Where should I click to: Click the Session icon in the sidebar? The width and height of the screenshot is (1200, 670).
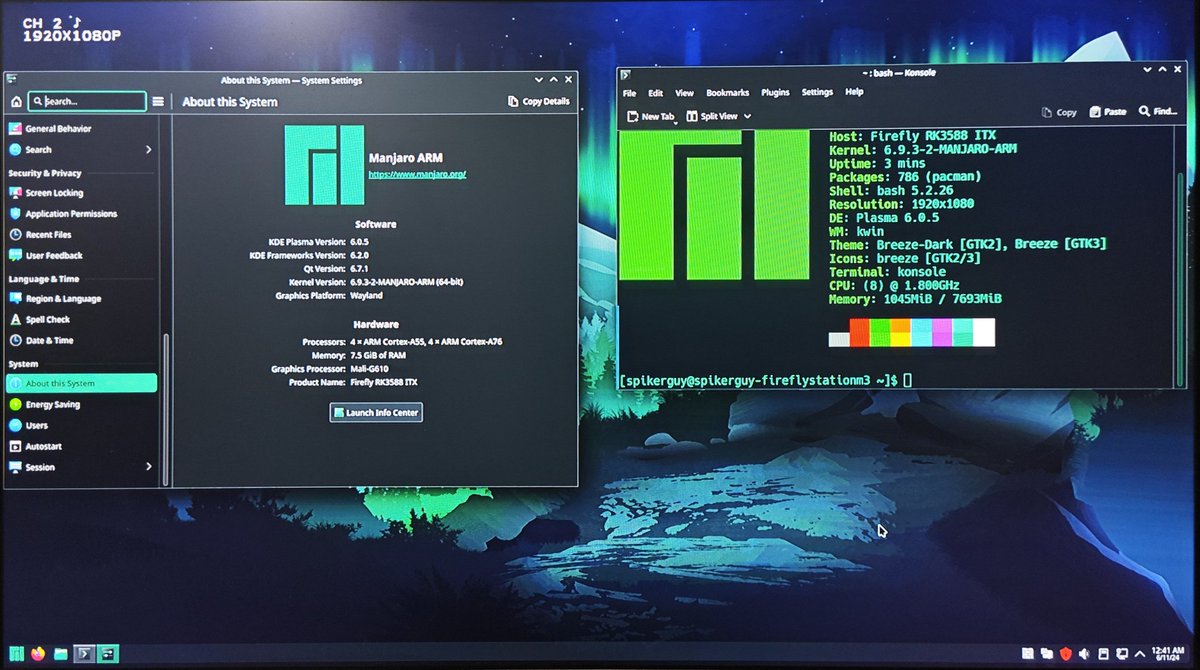(x=15, y=467)
